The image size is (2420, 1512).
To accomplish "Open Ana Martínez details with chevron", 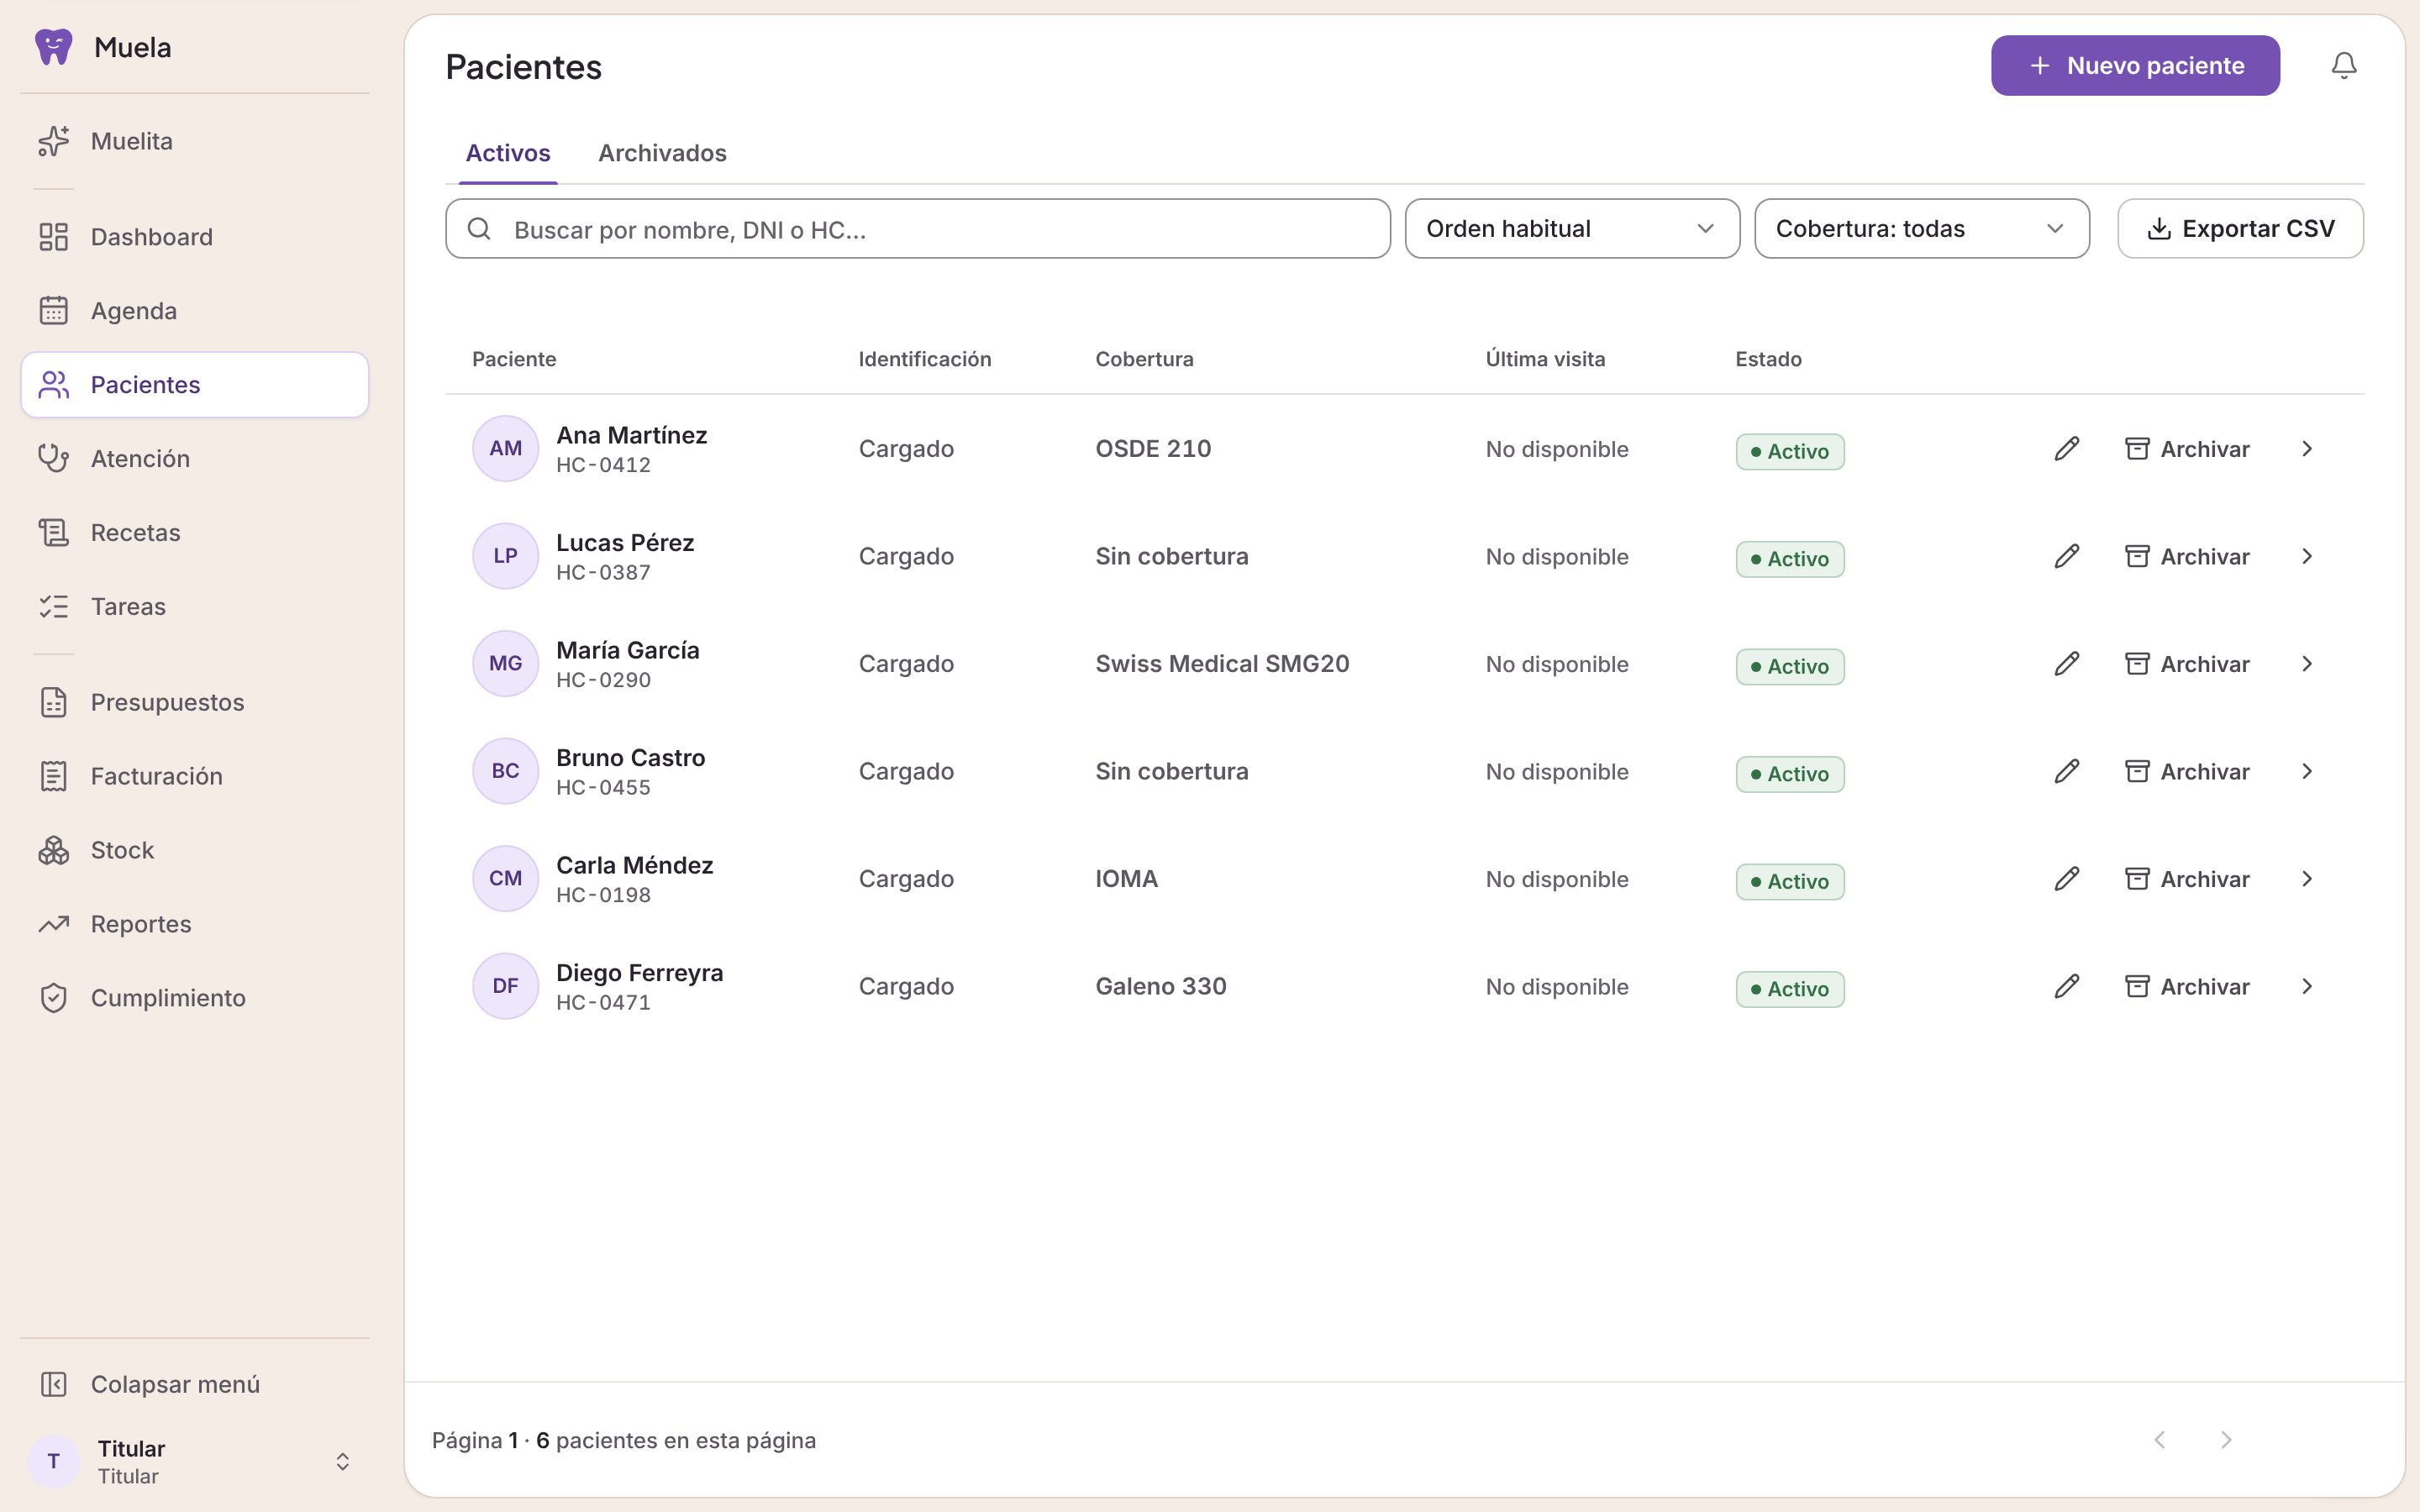I will [2307, 449].
